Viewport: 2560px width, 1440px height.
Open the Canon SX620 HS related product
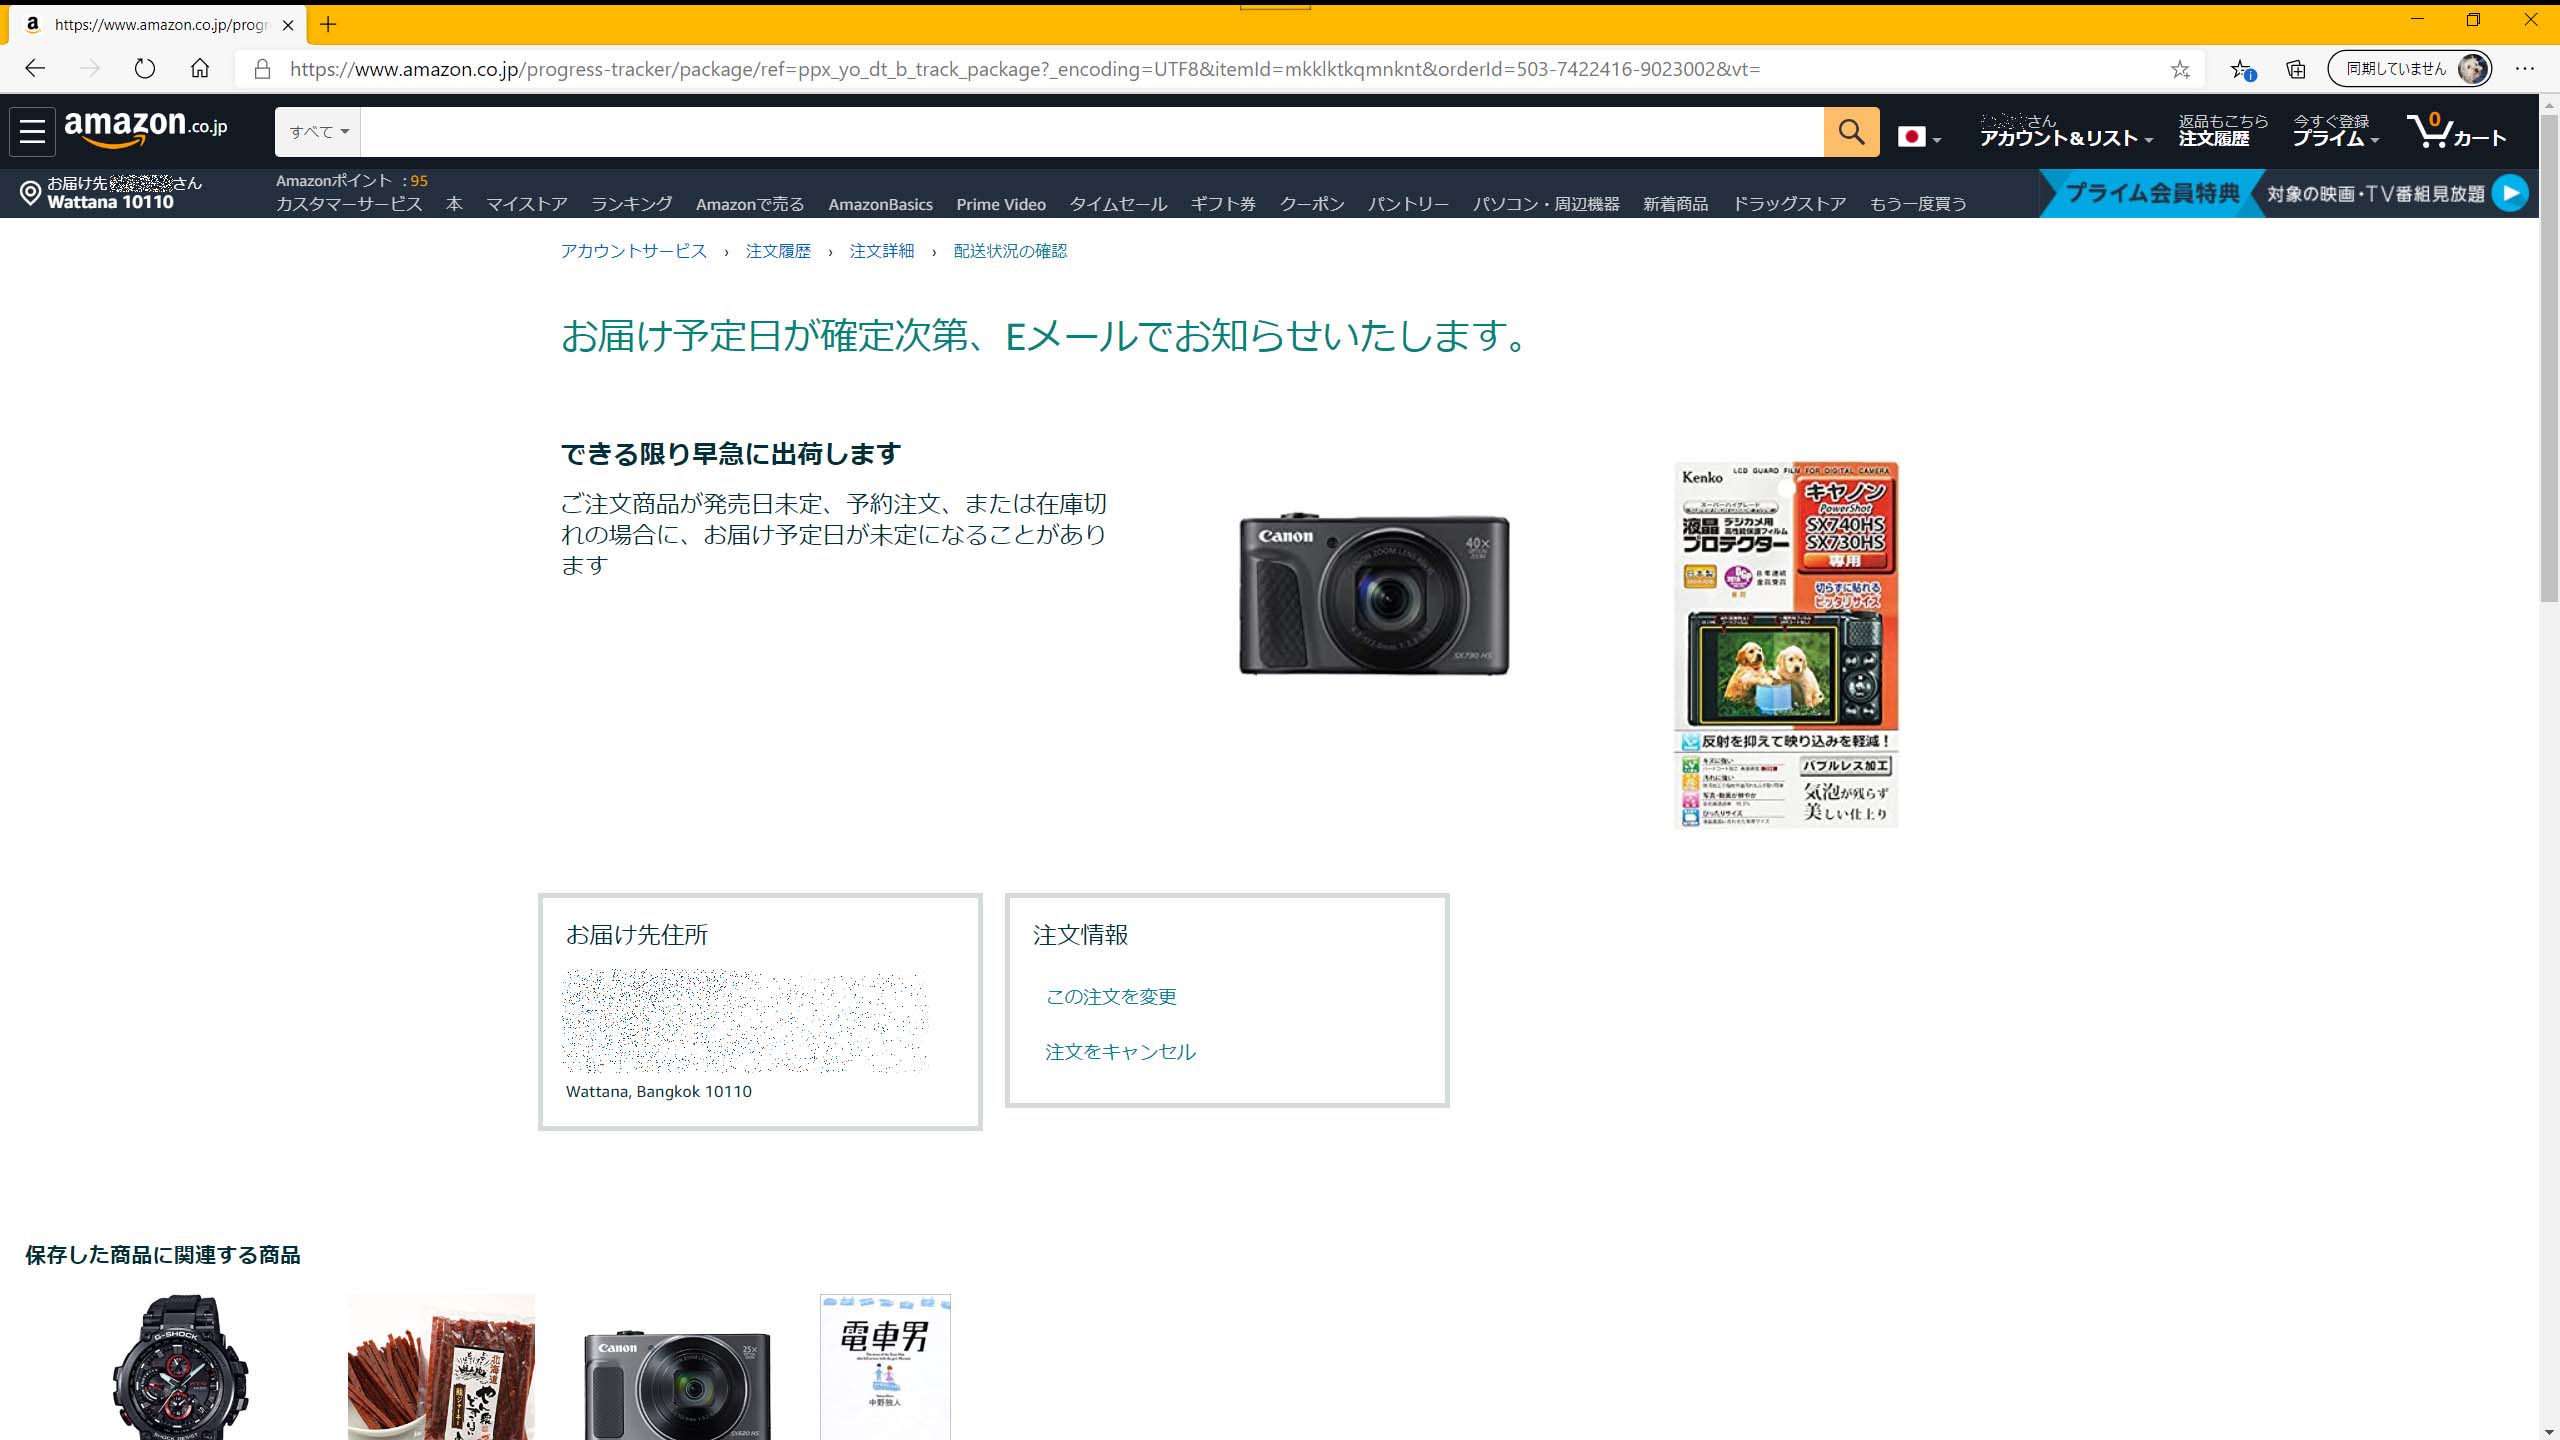[677, 1385]
